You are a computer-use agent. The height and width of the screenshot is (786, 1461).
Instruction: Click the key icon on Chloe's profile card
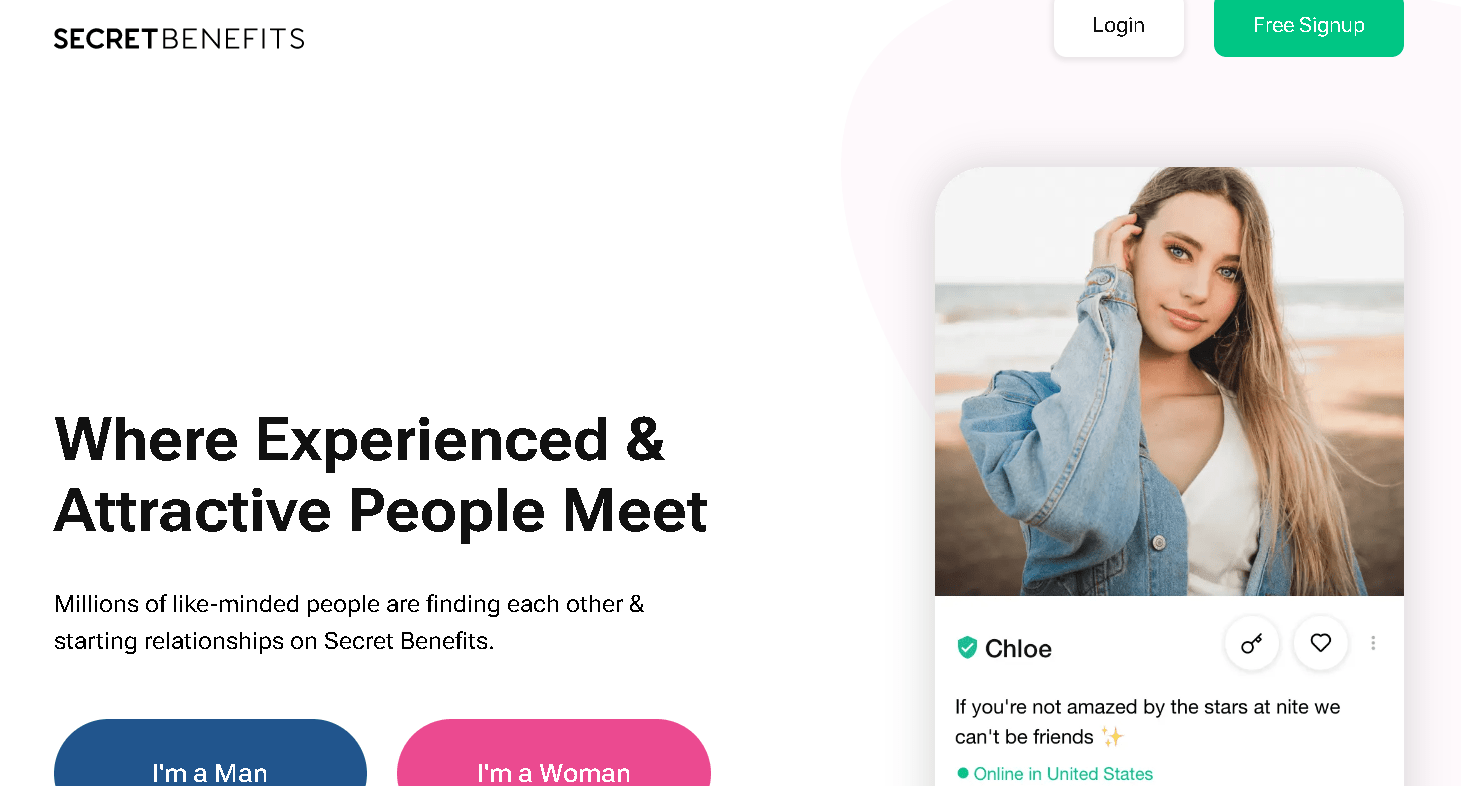pos(1252,644)
